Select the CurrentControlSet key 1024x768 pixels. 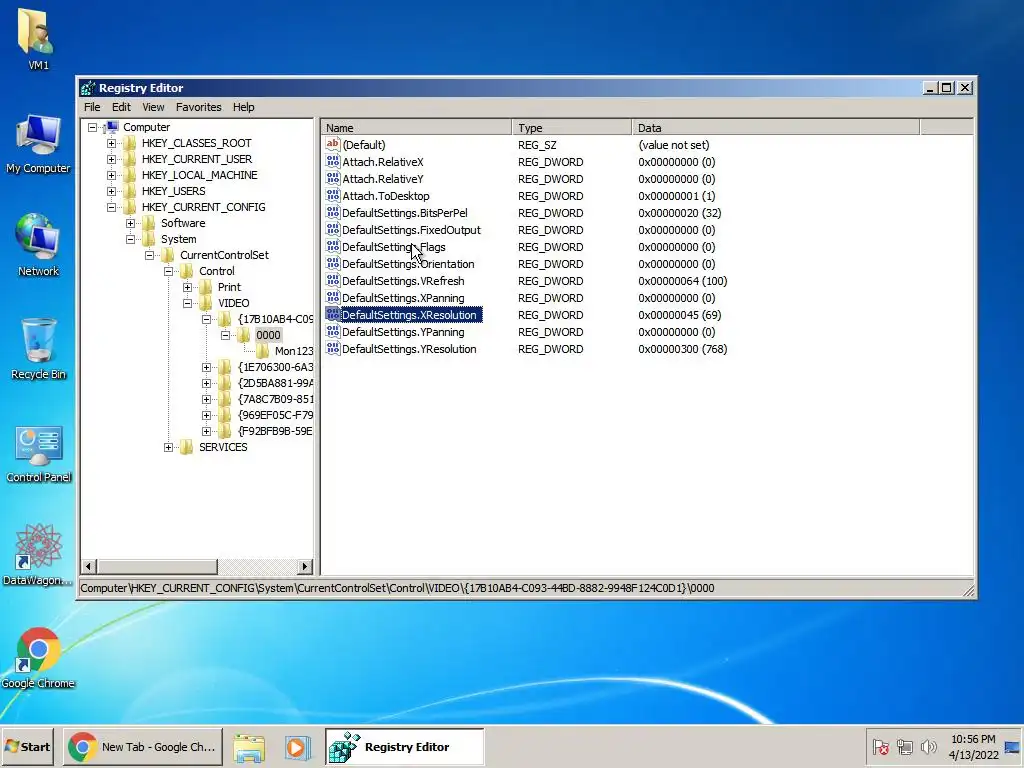224,255
